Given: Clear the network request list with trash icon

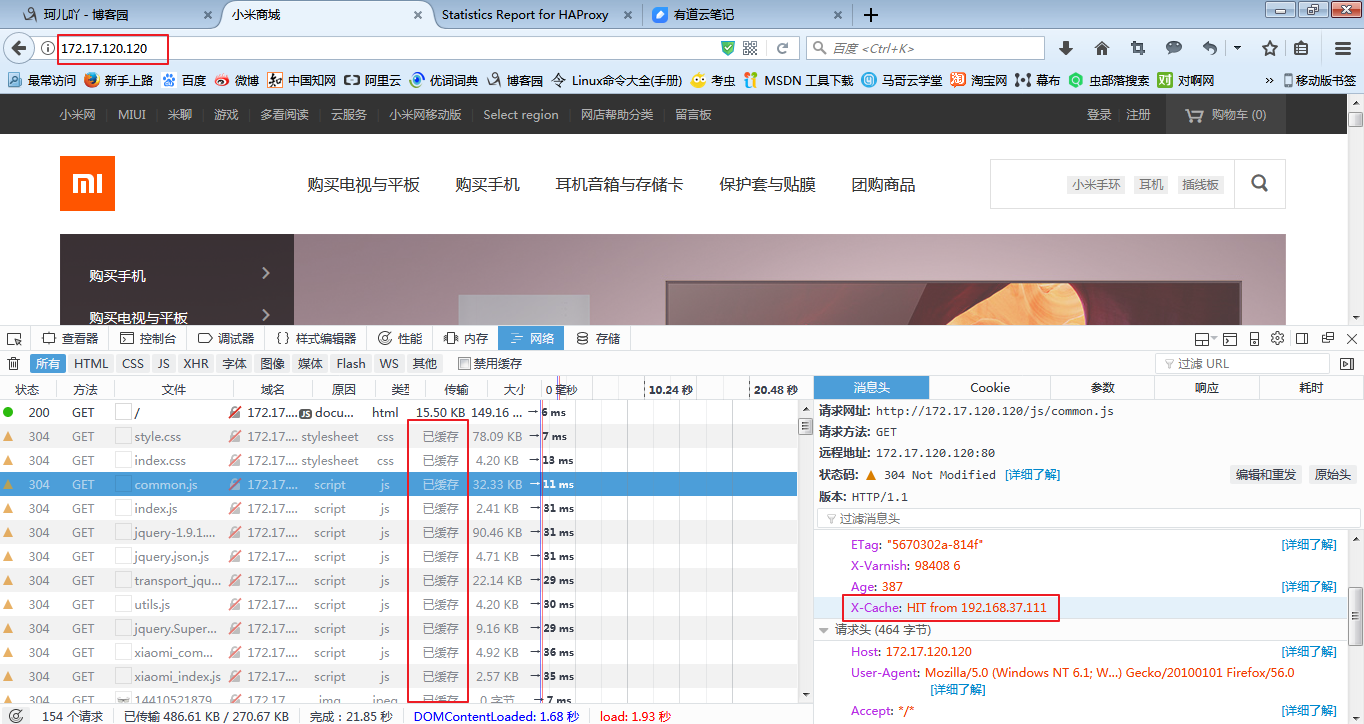Looking at the screenshot, I should (x=13, y=363).
